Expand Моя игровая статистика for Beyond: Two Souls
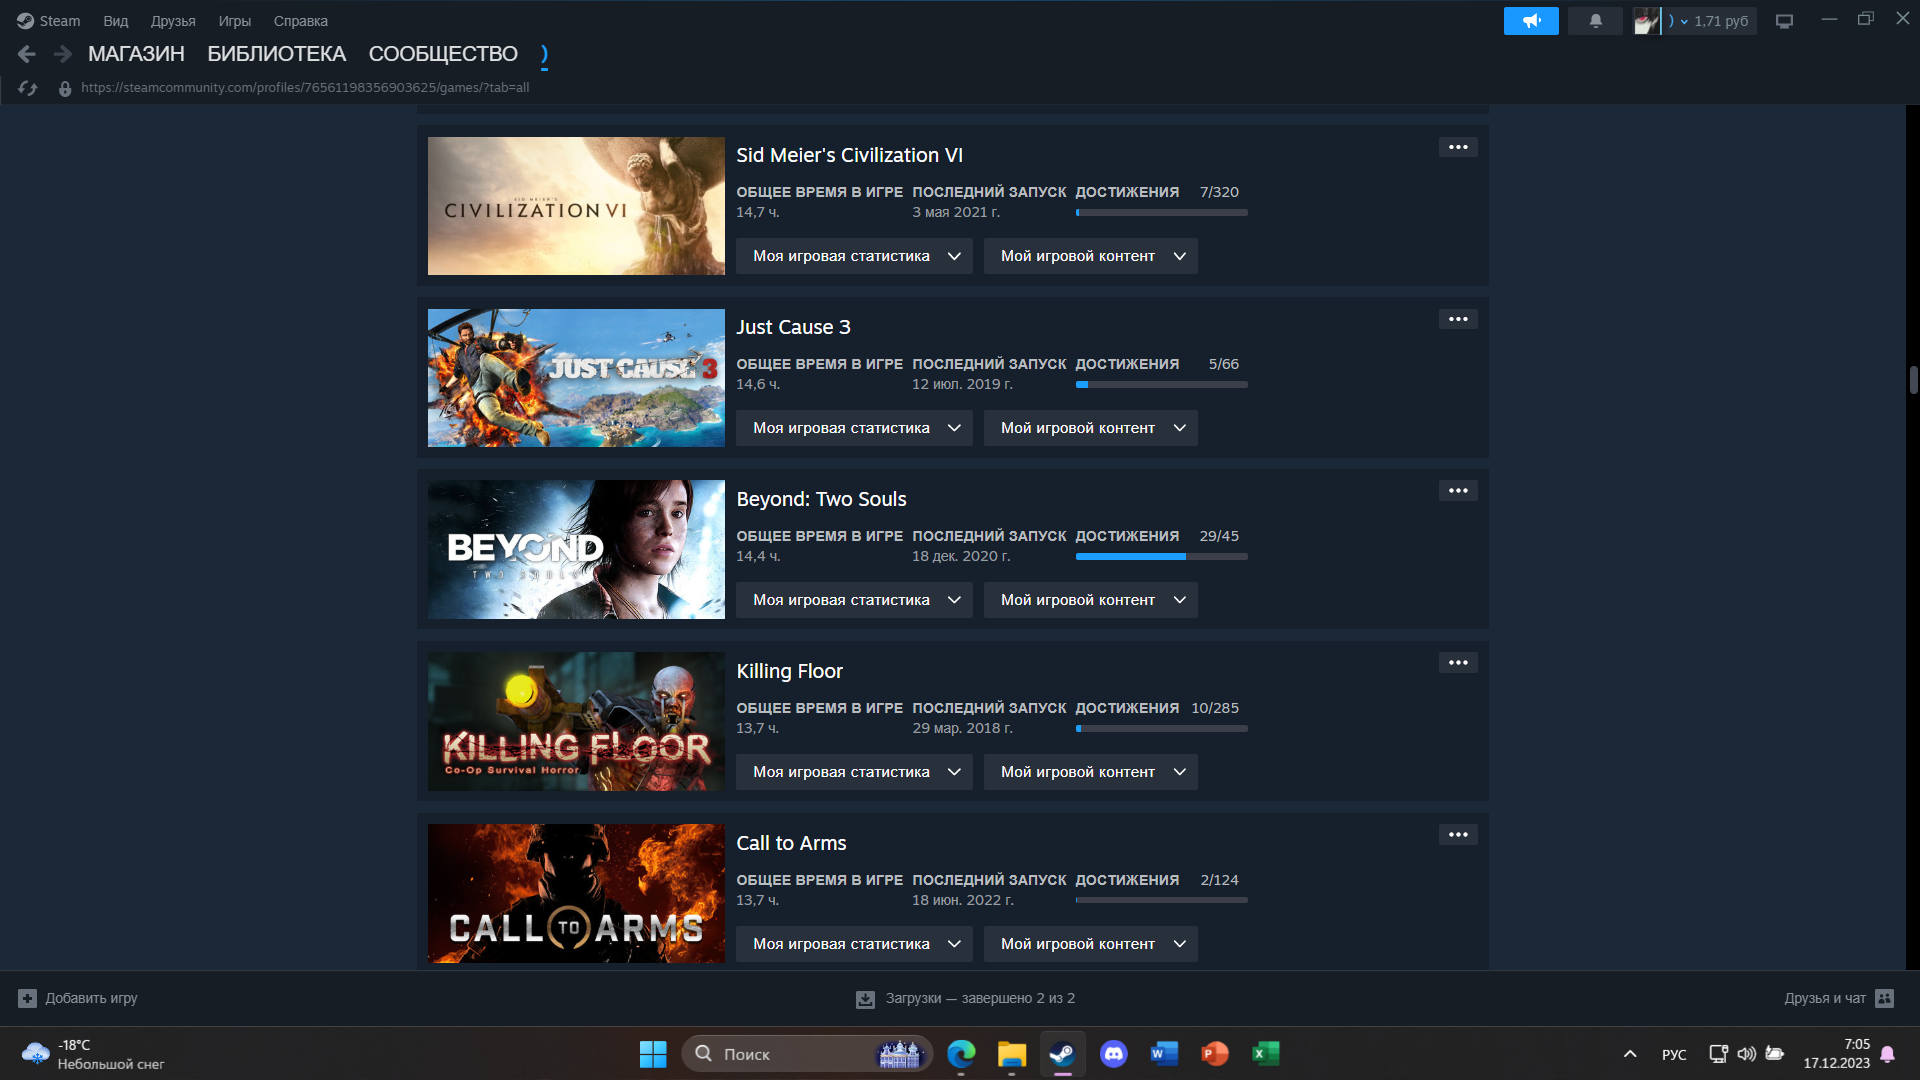Image resolution: width=1920 pixels, height=1080 pixels. [854, 600]
